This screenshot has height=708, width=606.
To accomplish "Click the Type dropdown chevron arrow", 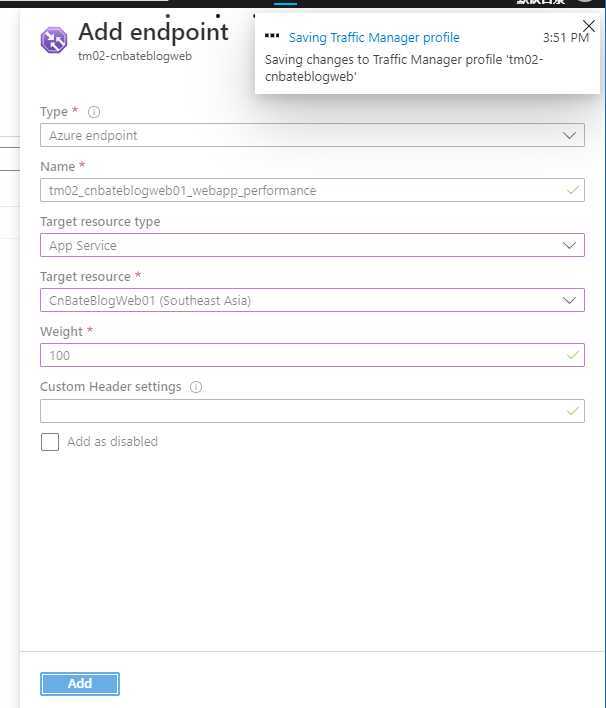I will (x=569, y=135).
